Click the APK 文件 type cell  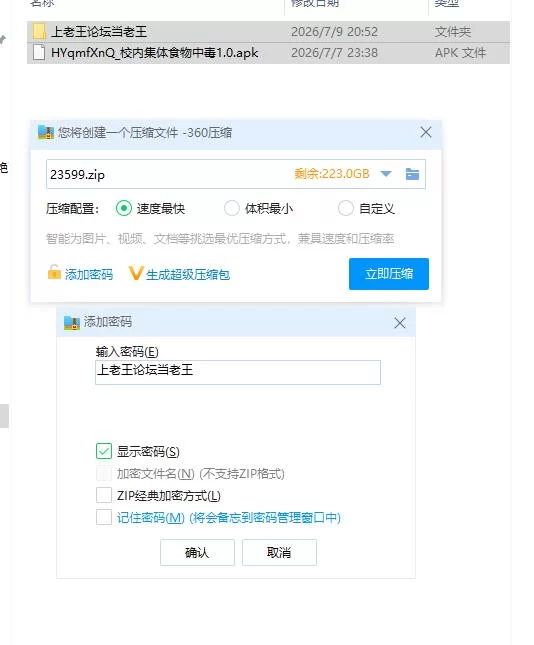tap(460, 53)
